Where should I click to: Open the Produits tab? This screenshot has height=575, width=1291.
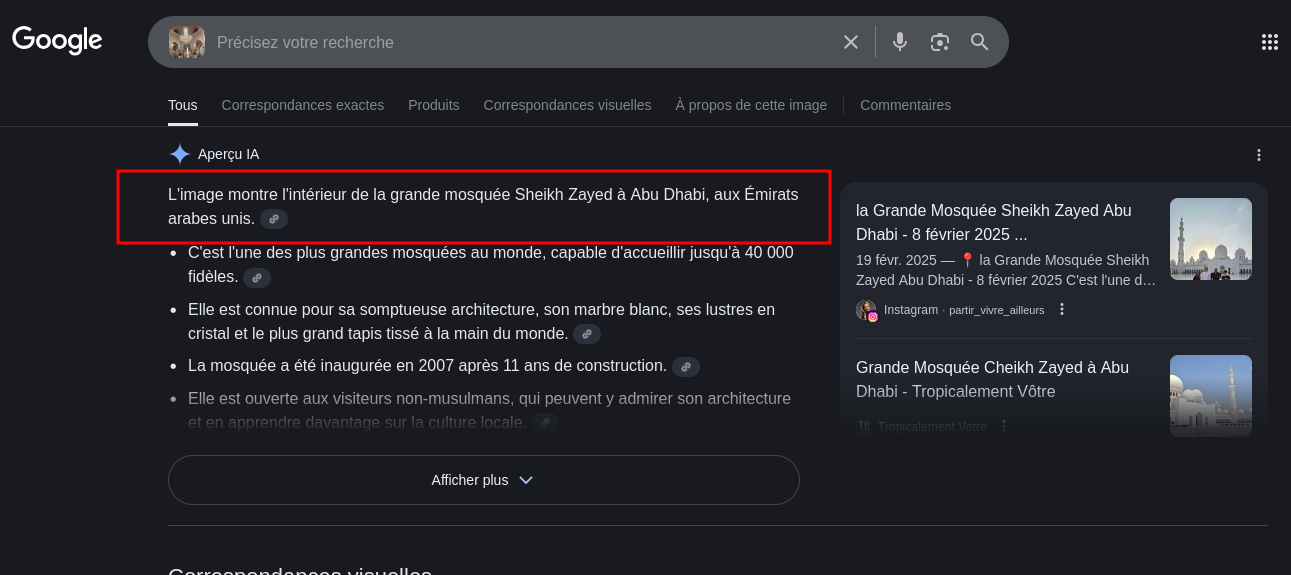433,105
